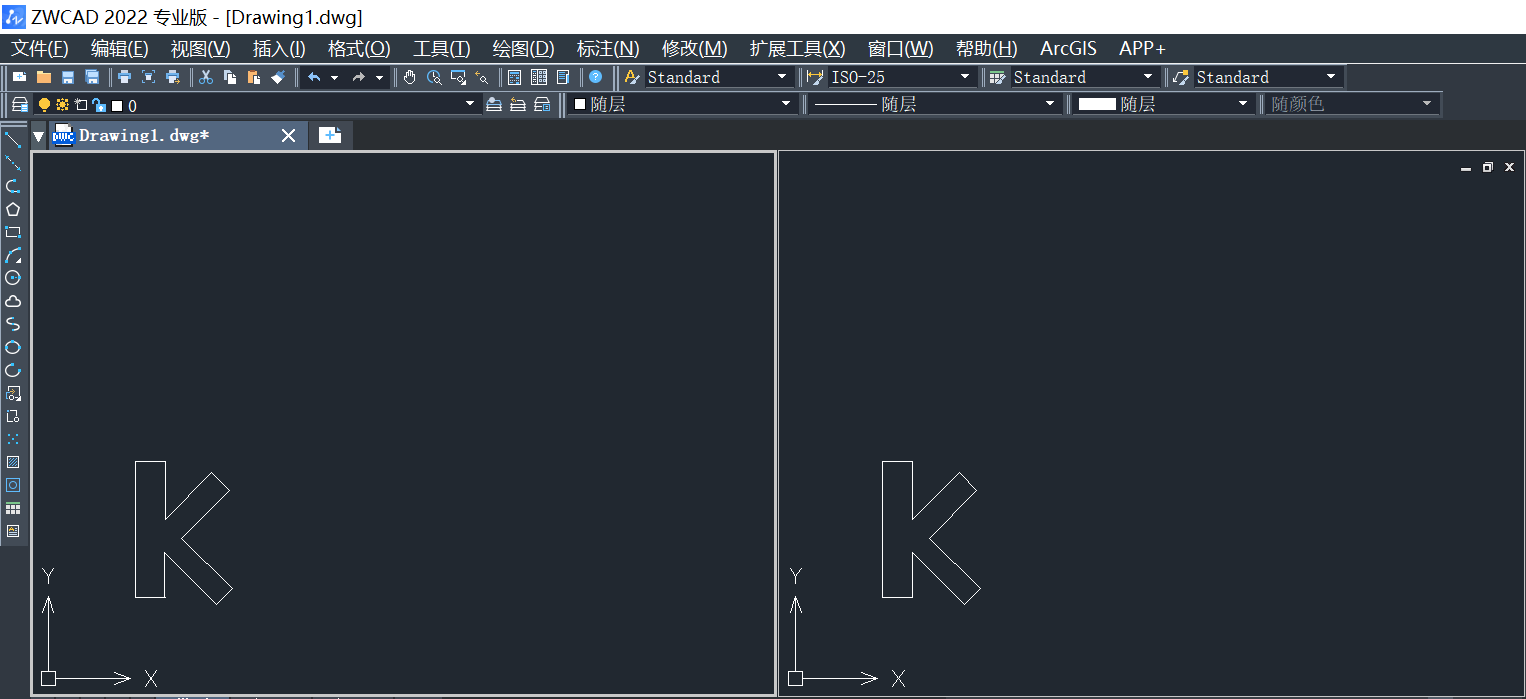Select the Ellipse tool

(x=13, y=347)
